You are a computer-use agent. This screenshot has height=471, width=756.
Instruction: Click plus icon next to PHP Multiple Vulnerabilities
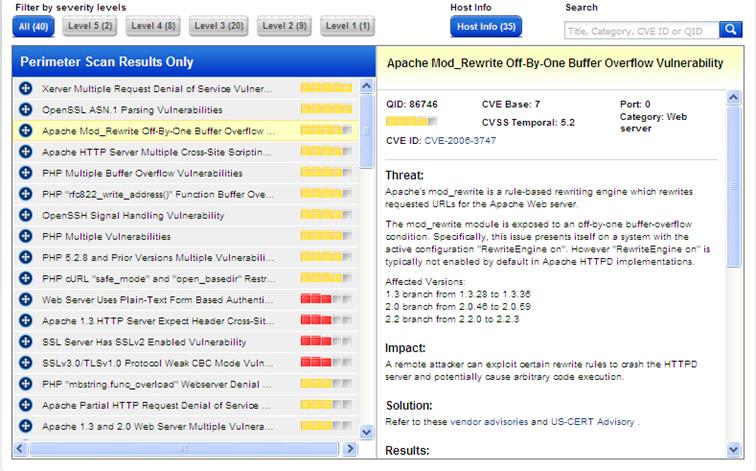point(26,236)
